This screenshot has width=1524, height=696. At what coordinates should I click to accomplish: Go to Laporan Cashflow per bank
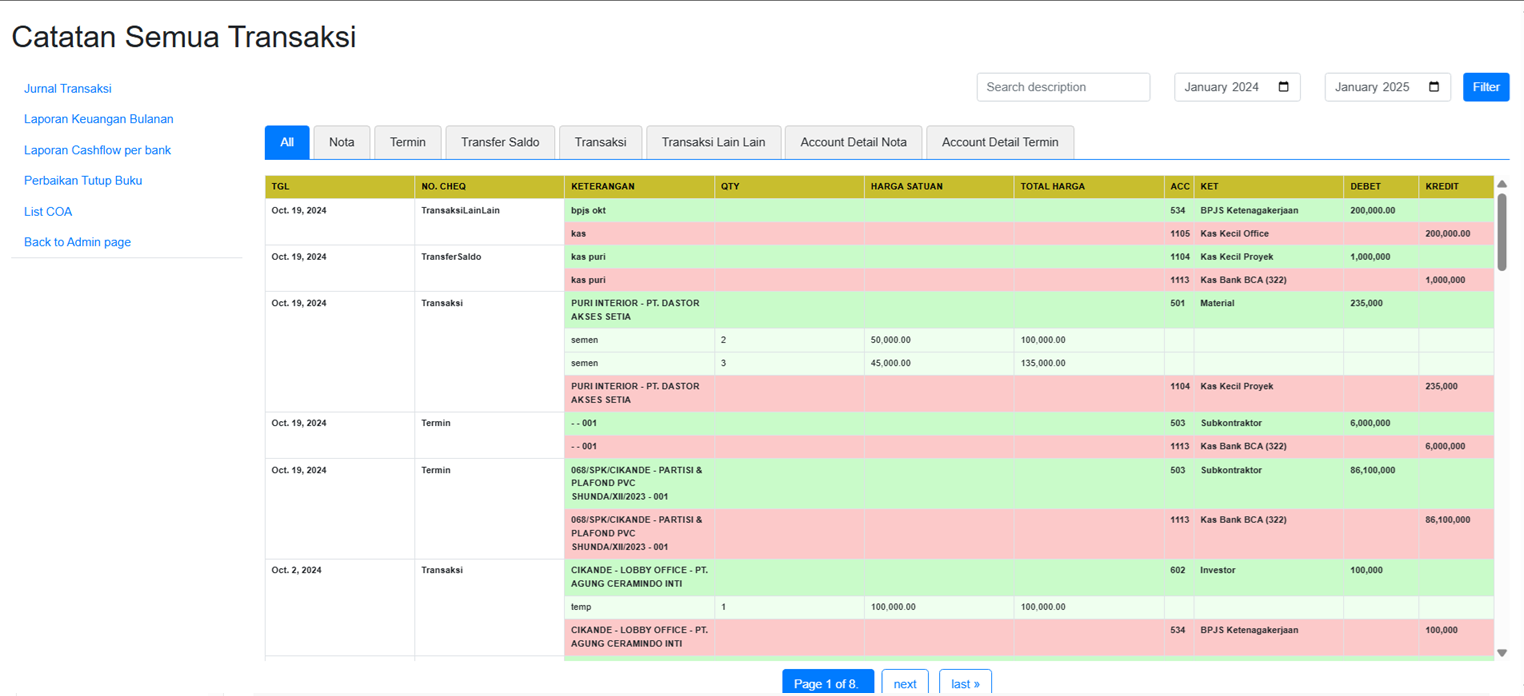point(98,150)
